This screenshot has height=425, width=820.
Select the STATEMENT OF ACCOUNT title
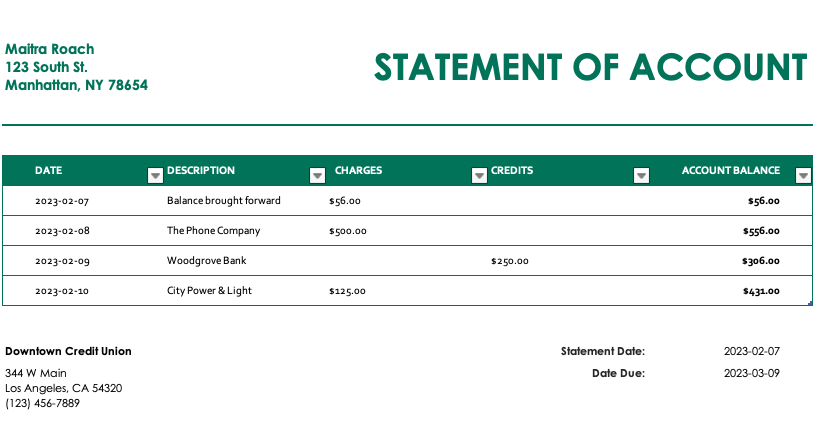590,67
